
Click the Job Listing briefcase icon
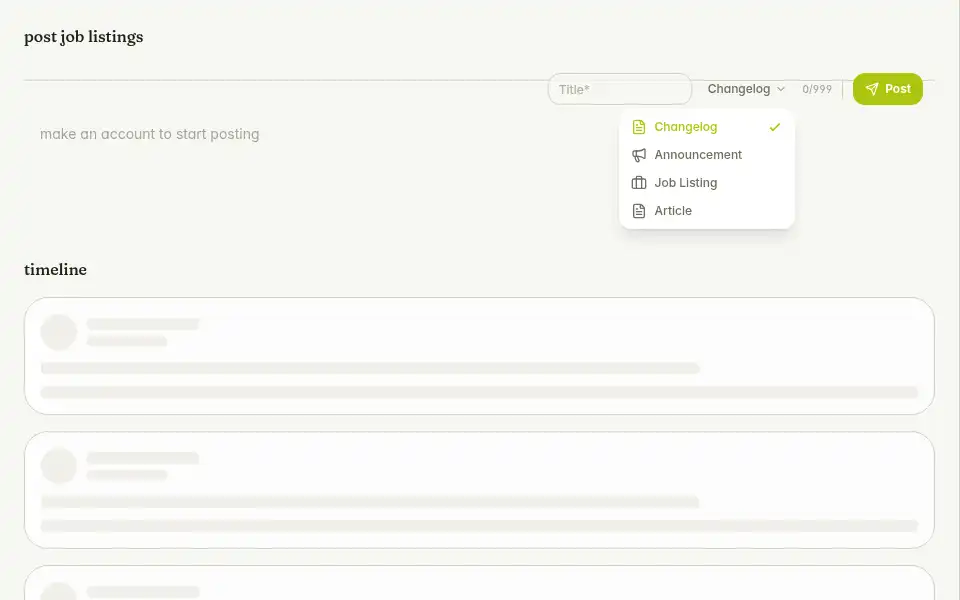(639, 182)
